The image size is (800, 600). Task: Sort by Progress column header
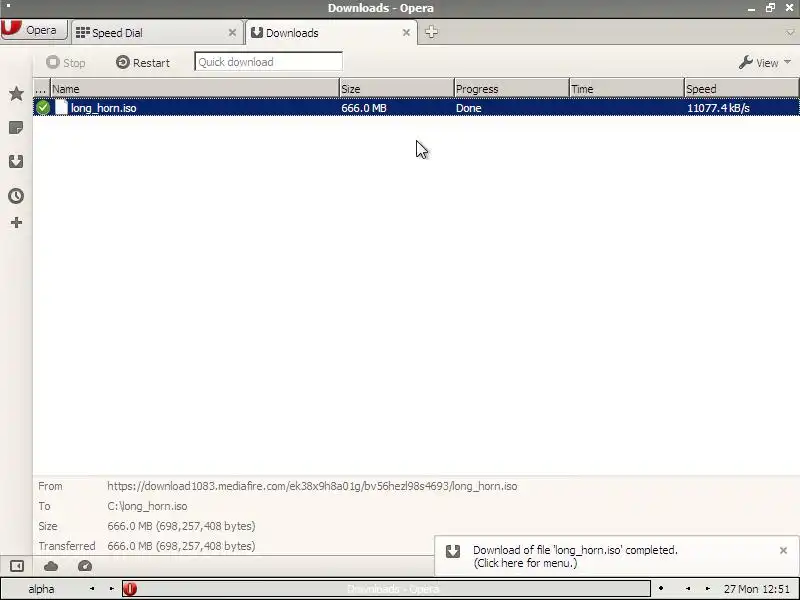512,88
